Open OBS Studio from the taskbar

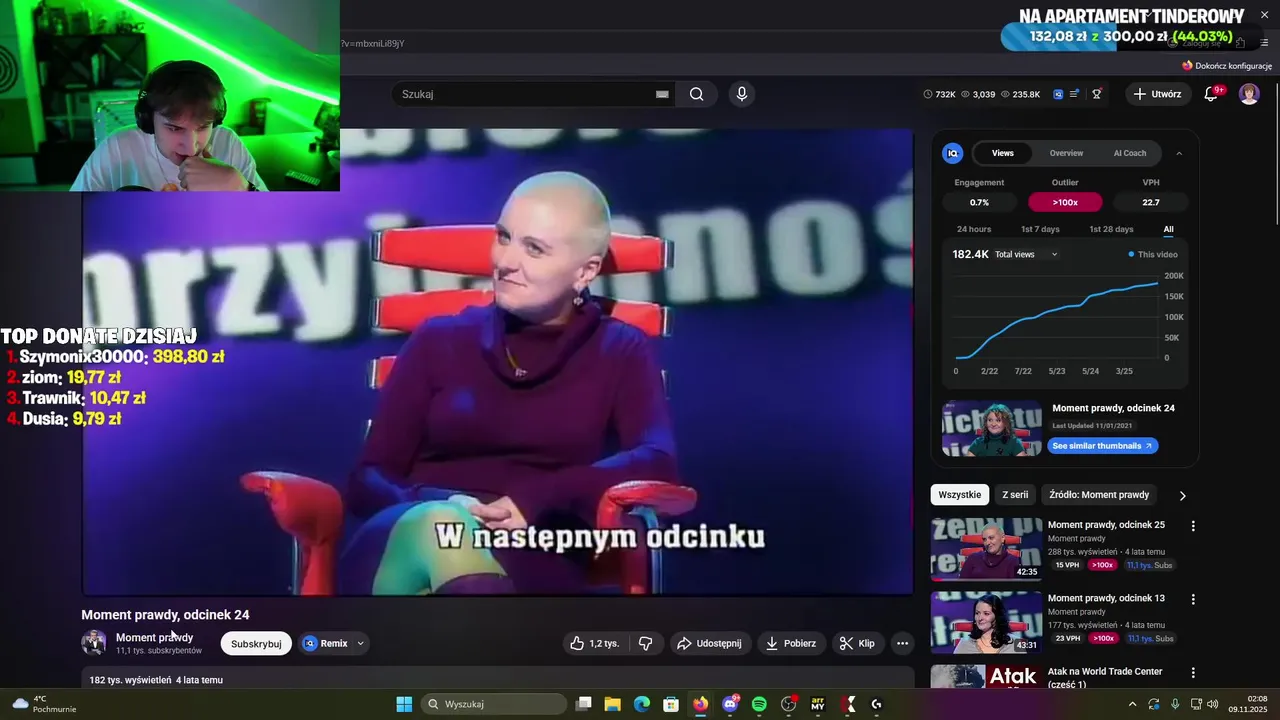789,704
